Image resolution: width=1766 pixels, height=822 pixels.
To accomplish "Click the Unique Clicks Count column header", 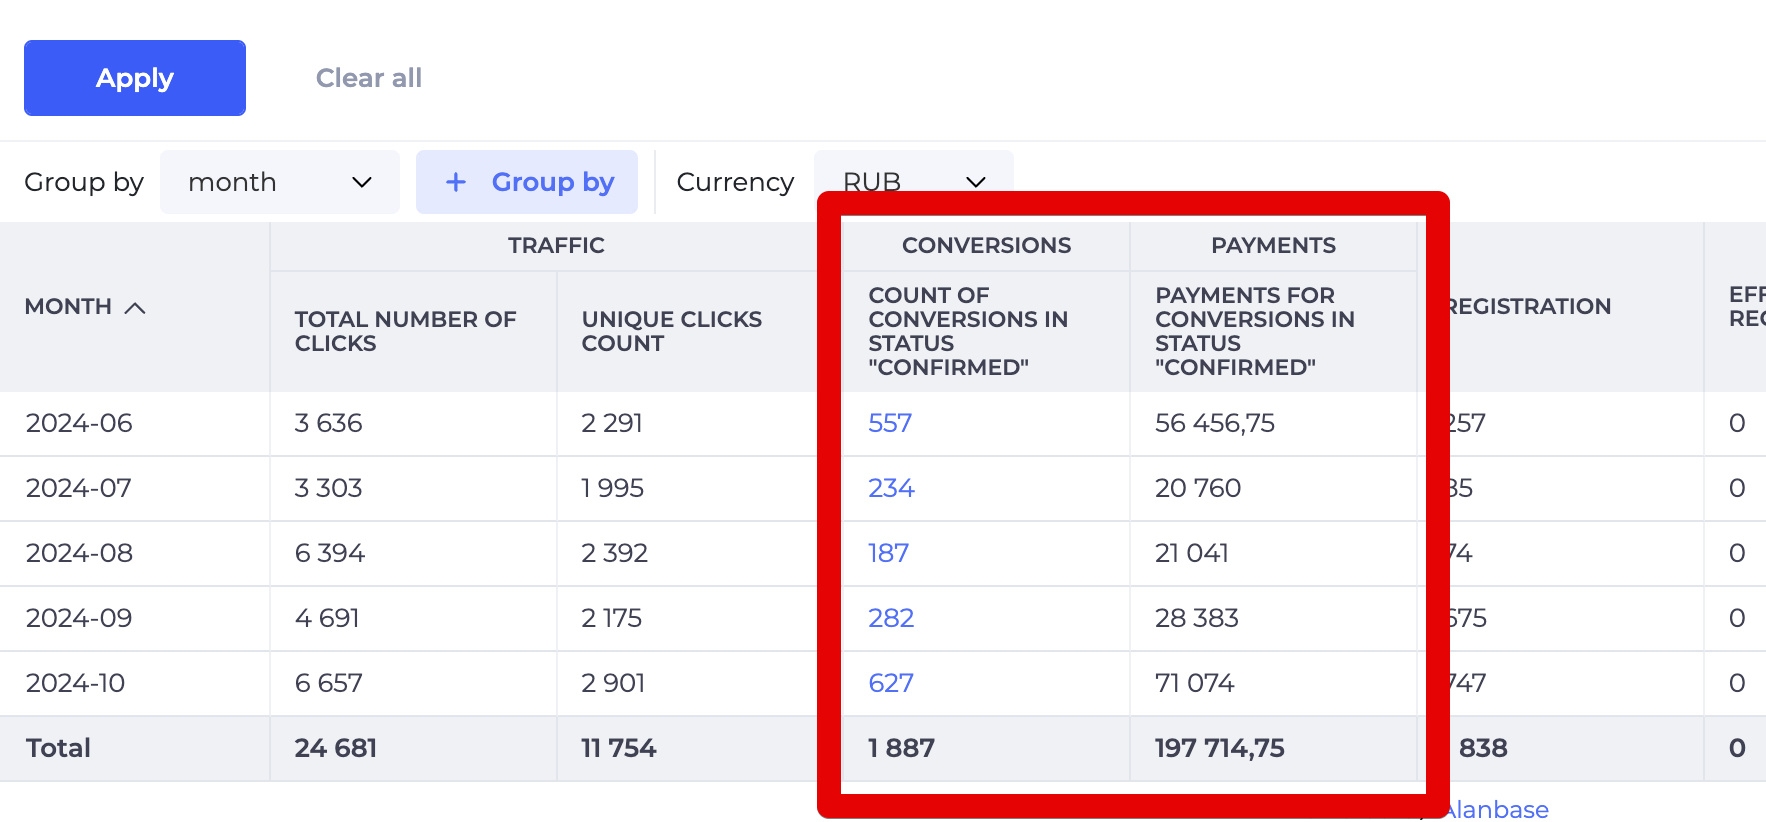I will click(x=671, y=331).
